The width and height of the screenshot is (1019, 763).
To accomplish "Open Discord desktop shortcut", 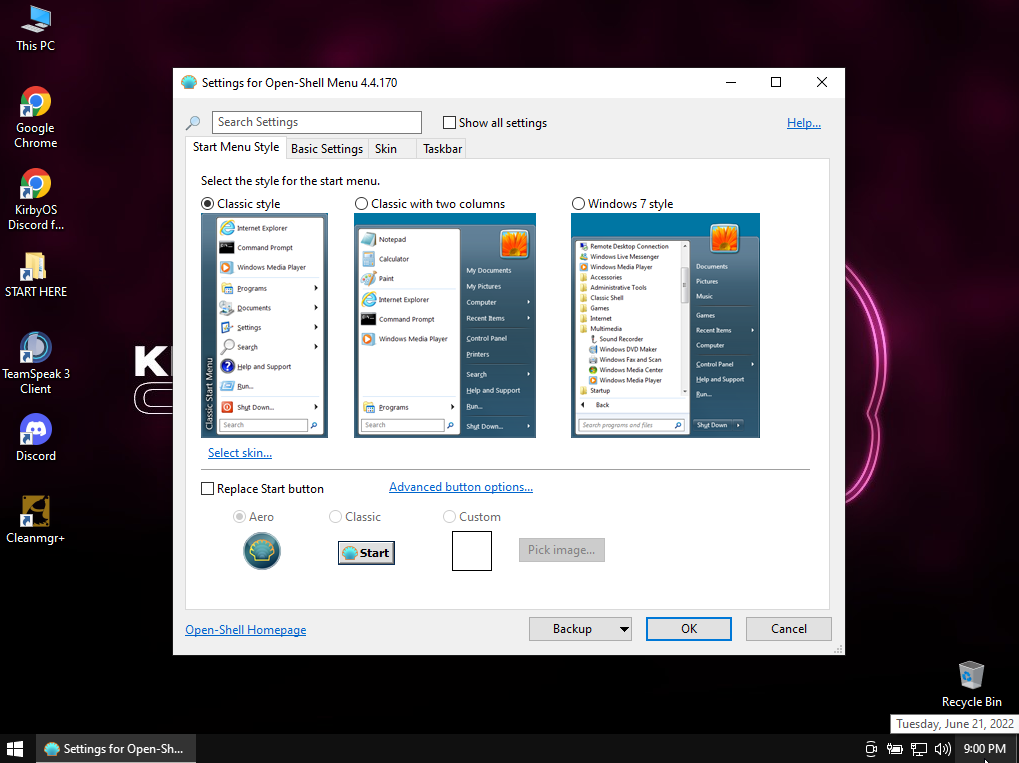I will tap(36, 437).
